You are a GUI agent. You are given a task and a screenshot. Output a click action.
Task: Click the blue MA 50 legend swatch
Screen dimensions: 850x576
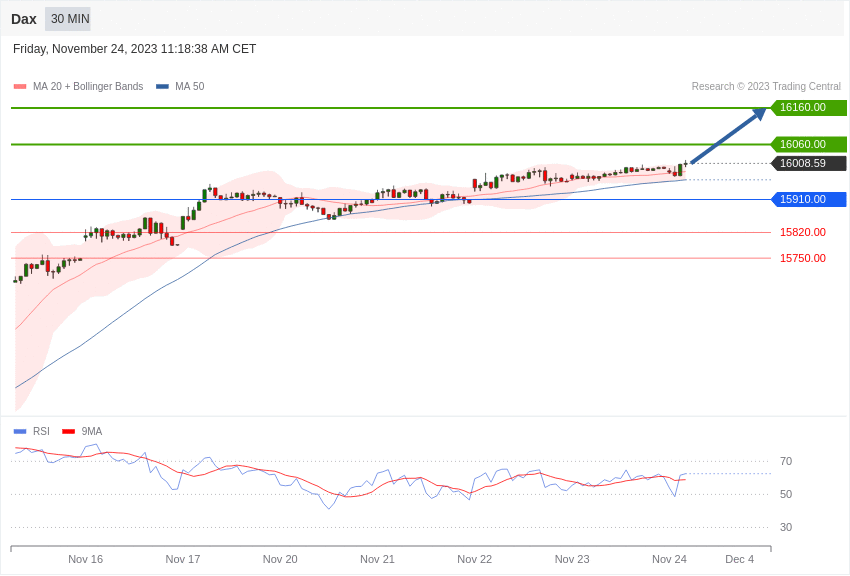point(162,87)
